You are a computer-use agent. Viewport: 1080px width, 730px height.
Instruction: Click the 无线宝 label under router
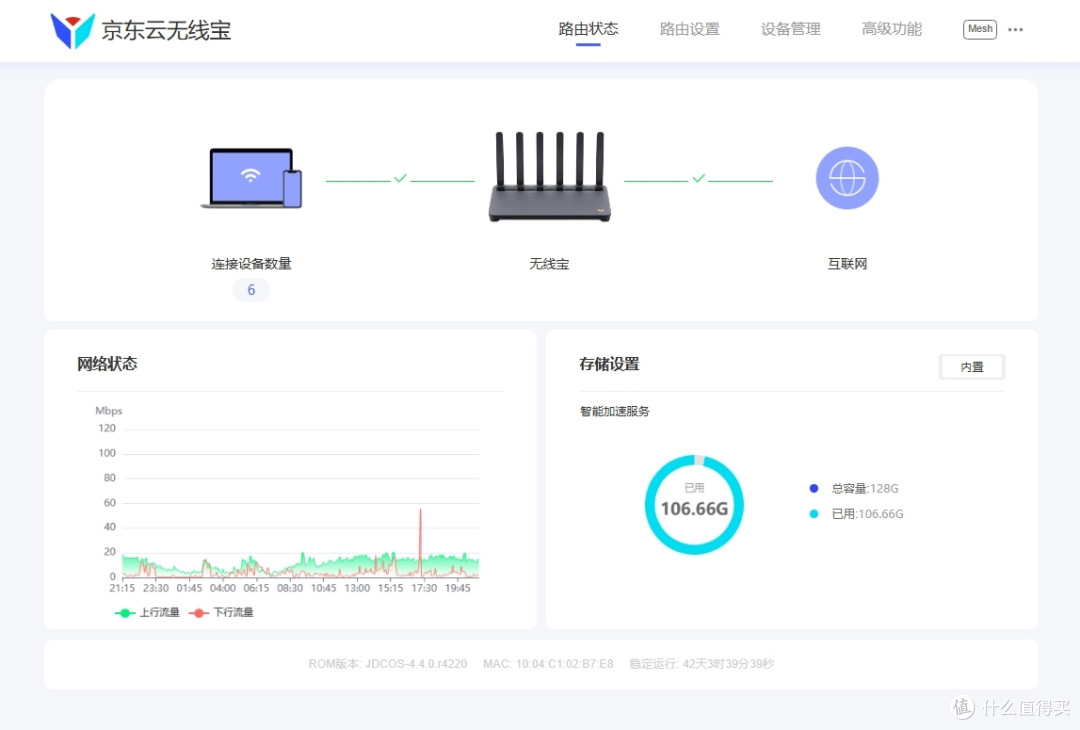[x=549, y=264]
